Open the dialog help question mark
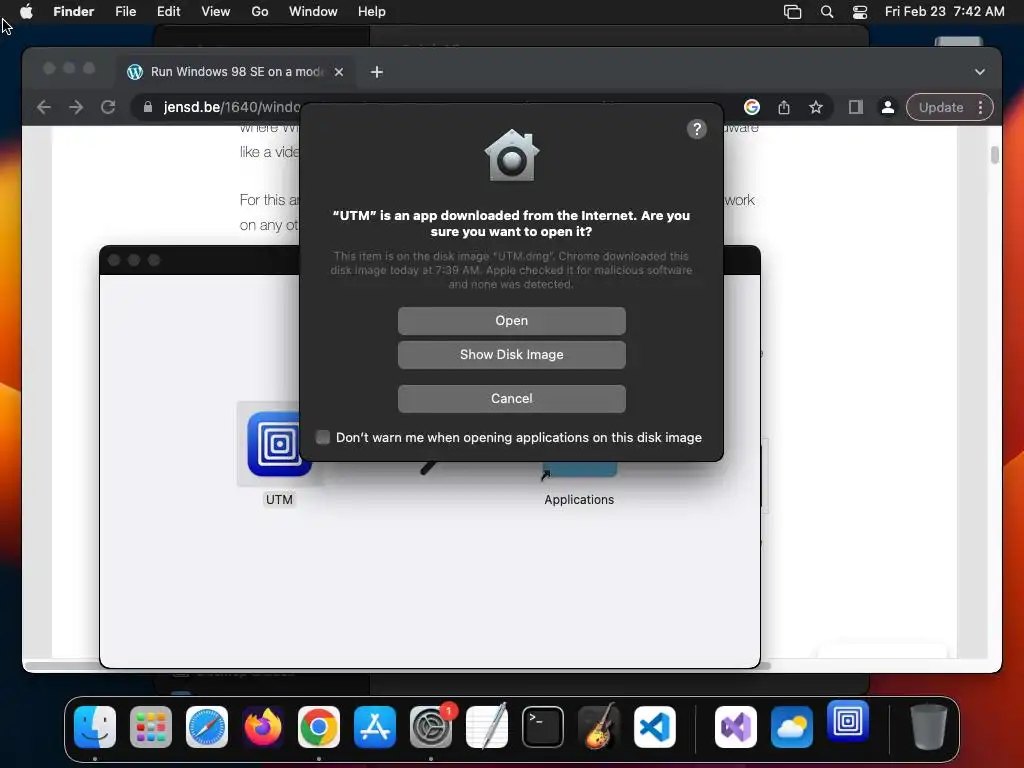This screenshot has height=768, width=1024. click(697, 129)
